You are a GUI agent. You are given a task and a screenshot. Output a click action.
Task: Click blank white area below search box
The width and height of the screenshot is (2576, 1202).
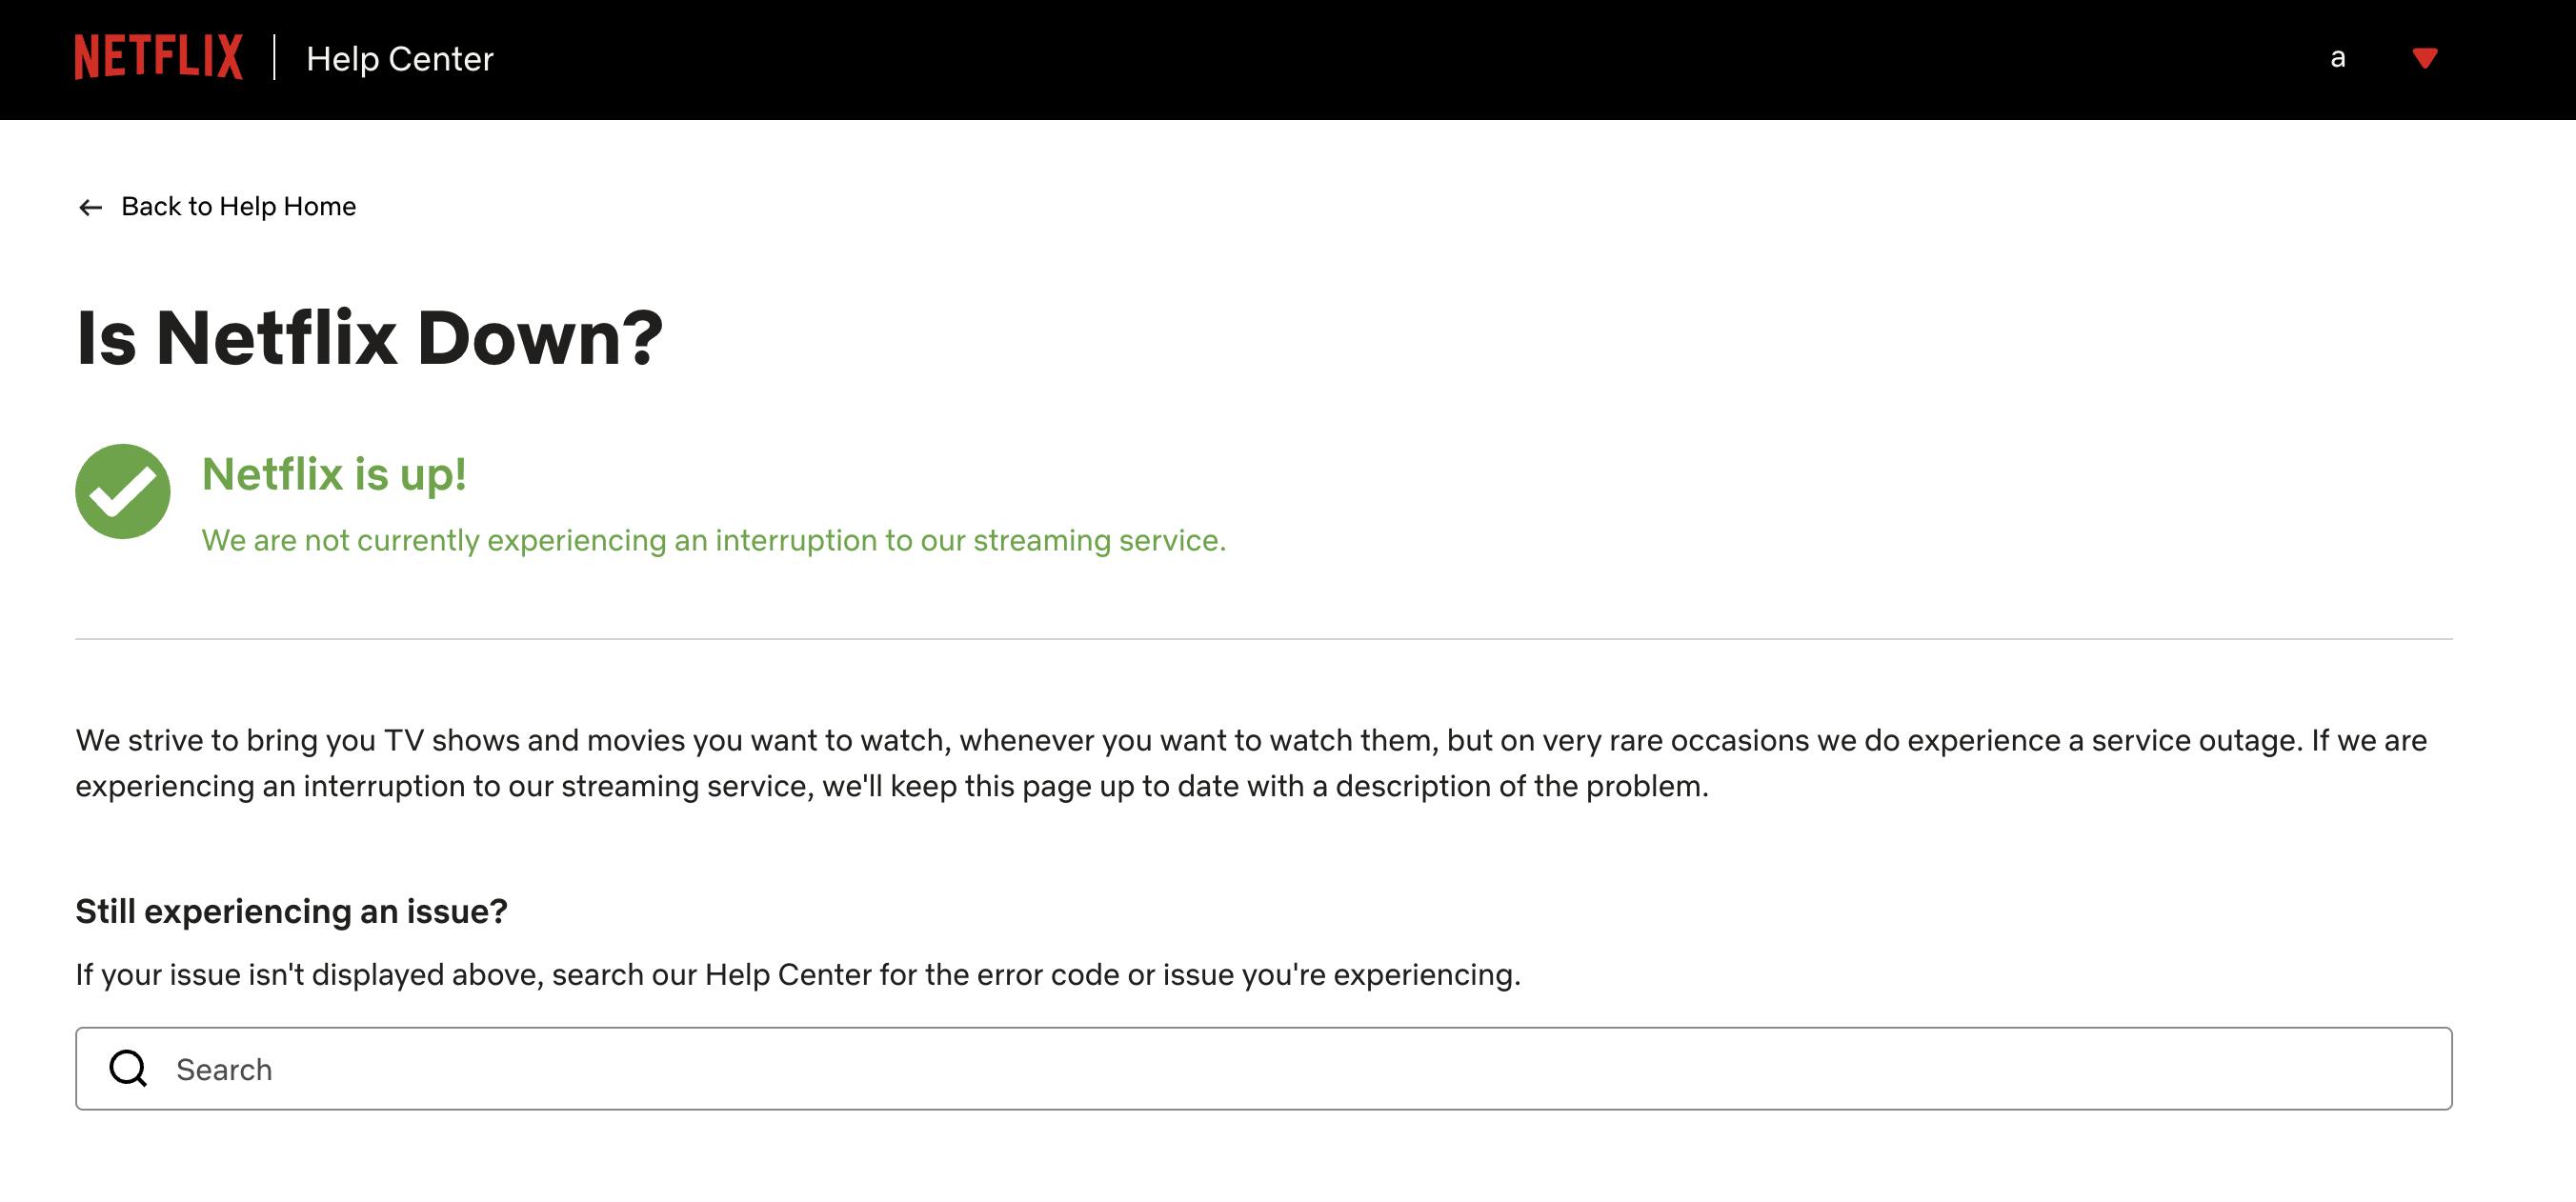click(1264, 1158)
